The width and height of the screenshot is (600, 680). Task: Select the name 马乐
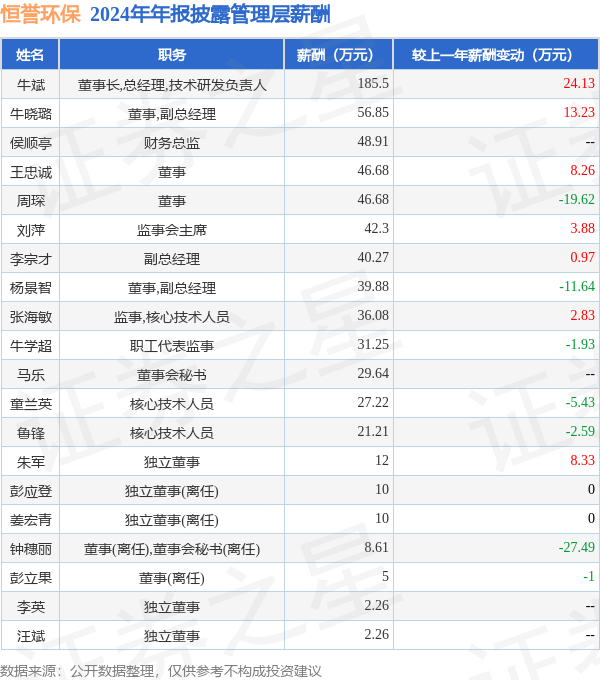click(x=30, y=375)
